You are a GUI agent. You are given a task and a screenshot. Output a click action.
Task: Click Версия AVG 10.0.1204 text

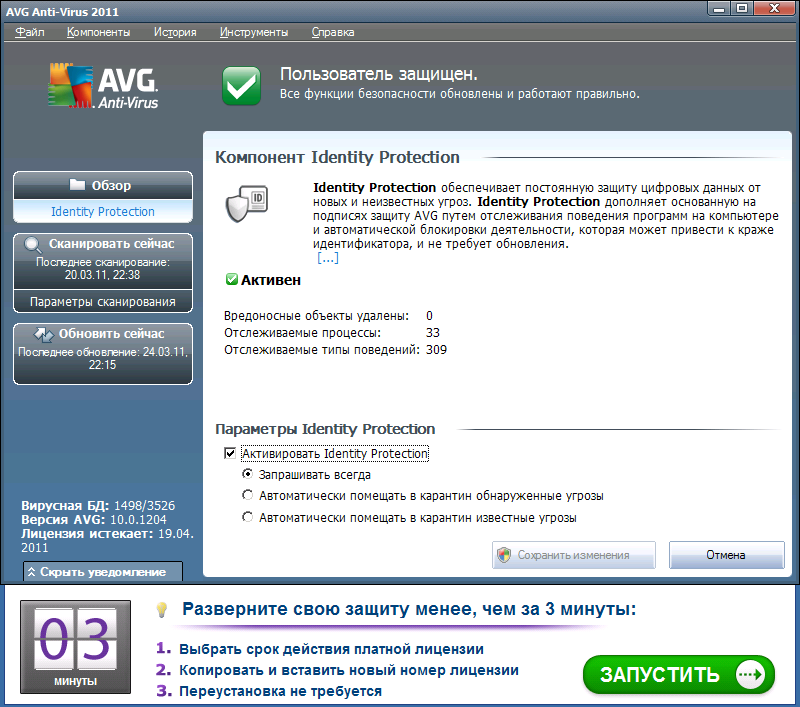tap(94, 519)
